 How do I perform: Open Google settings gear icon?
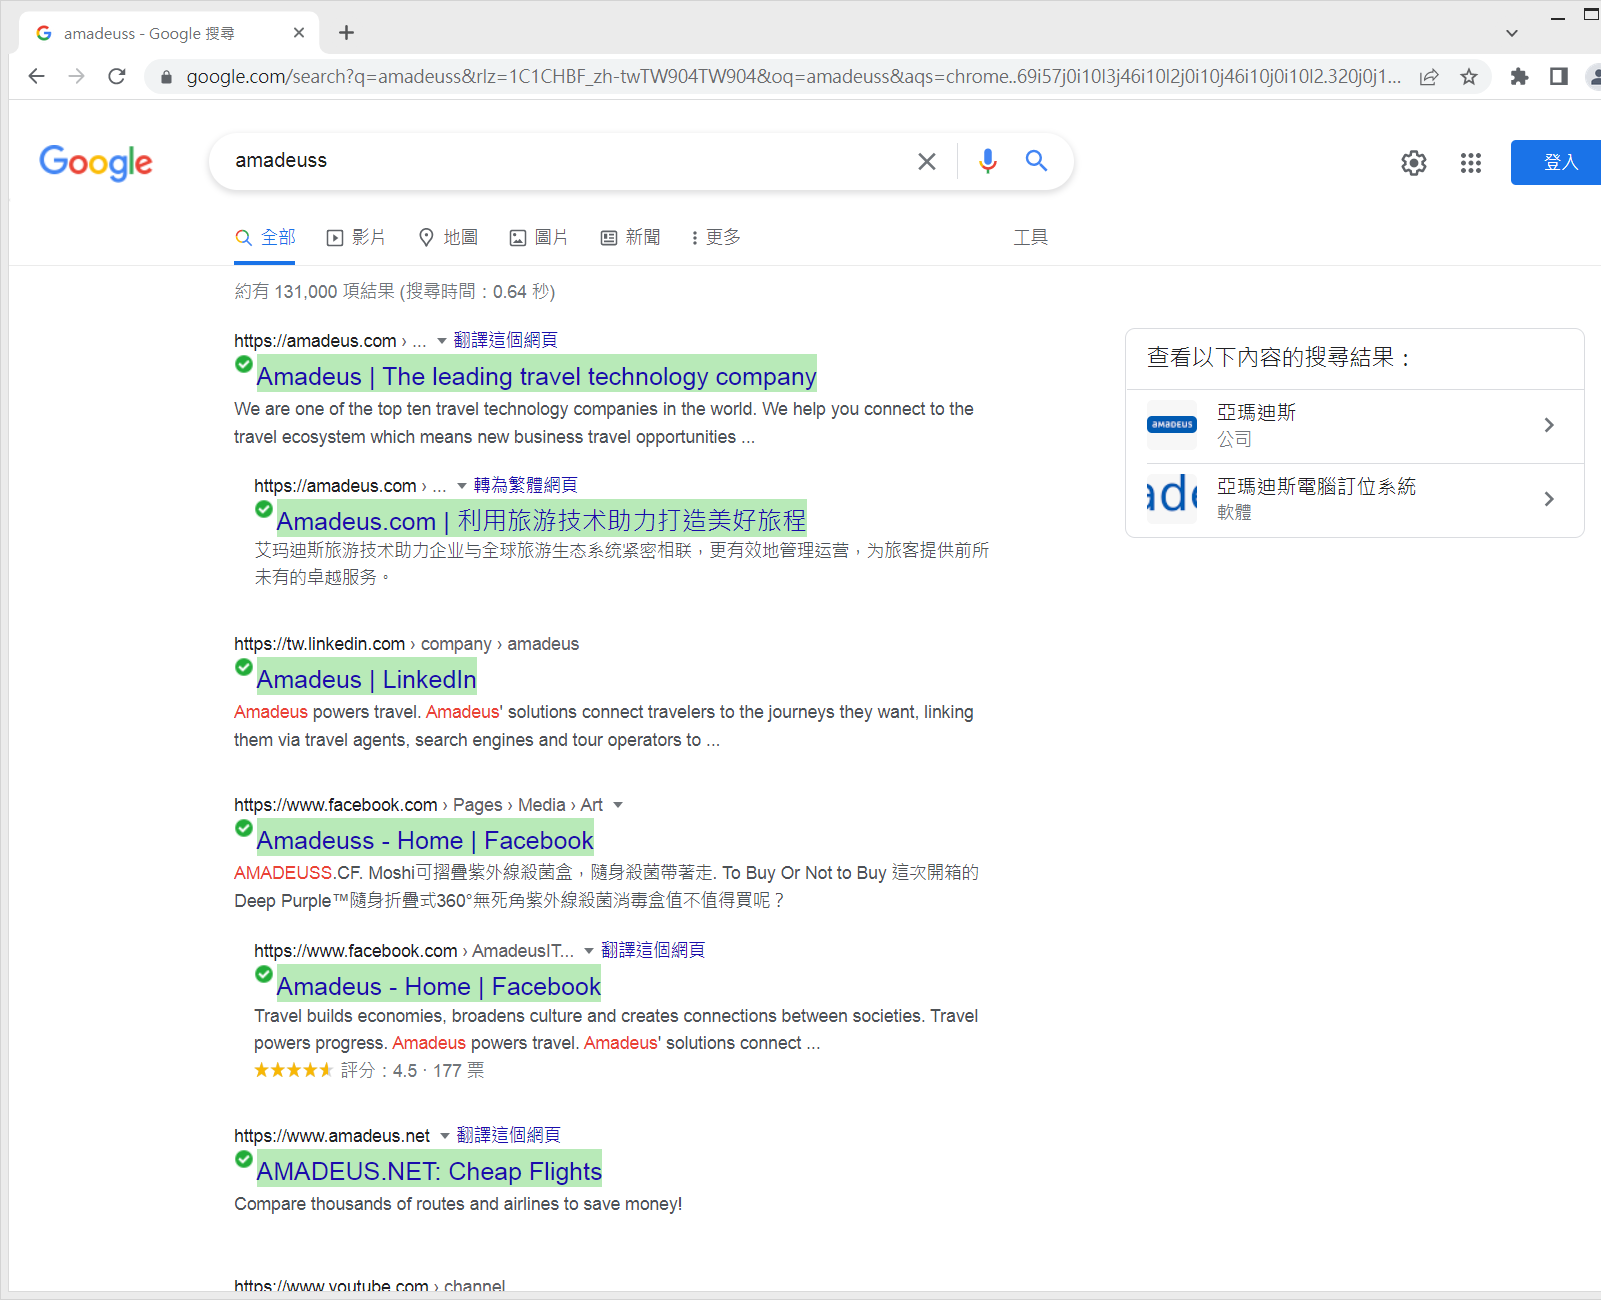(1413, 163)
